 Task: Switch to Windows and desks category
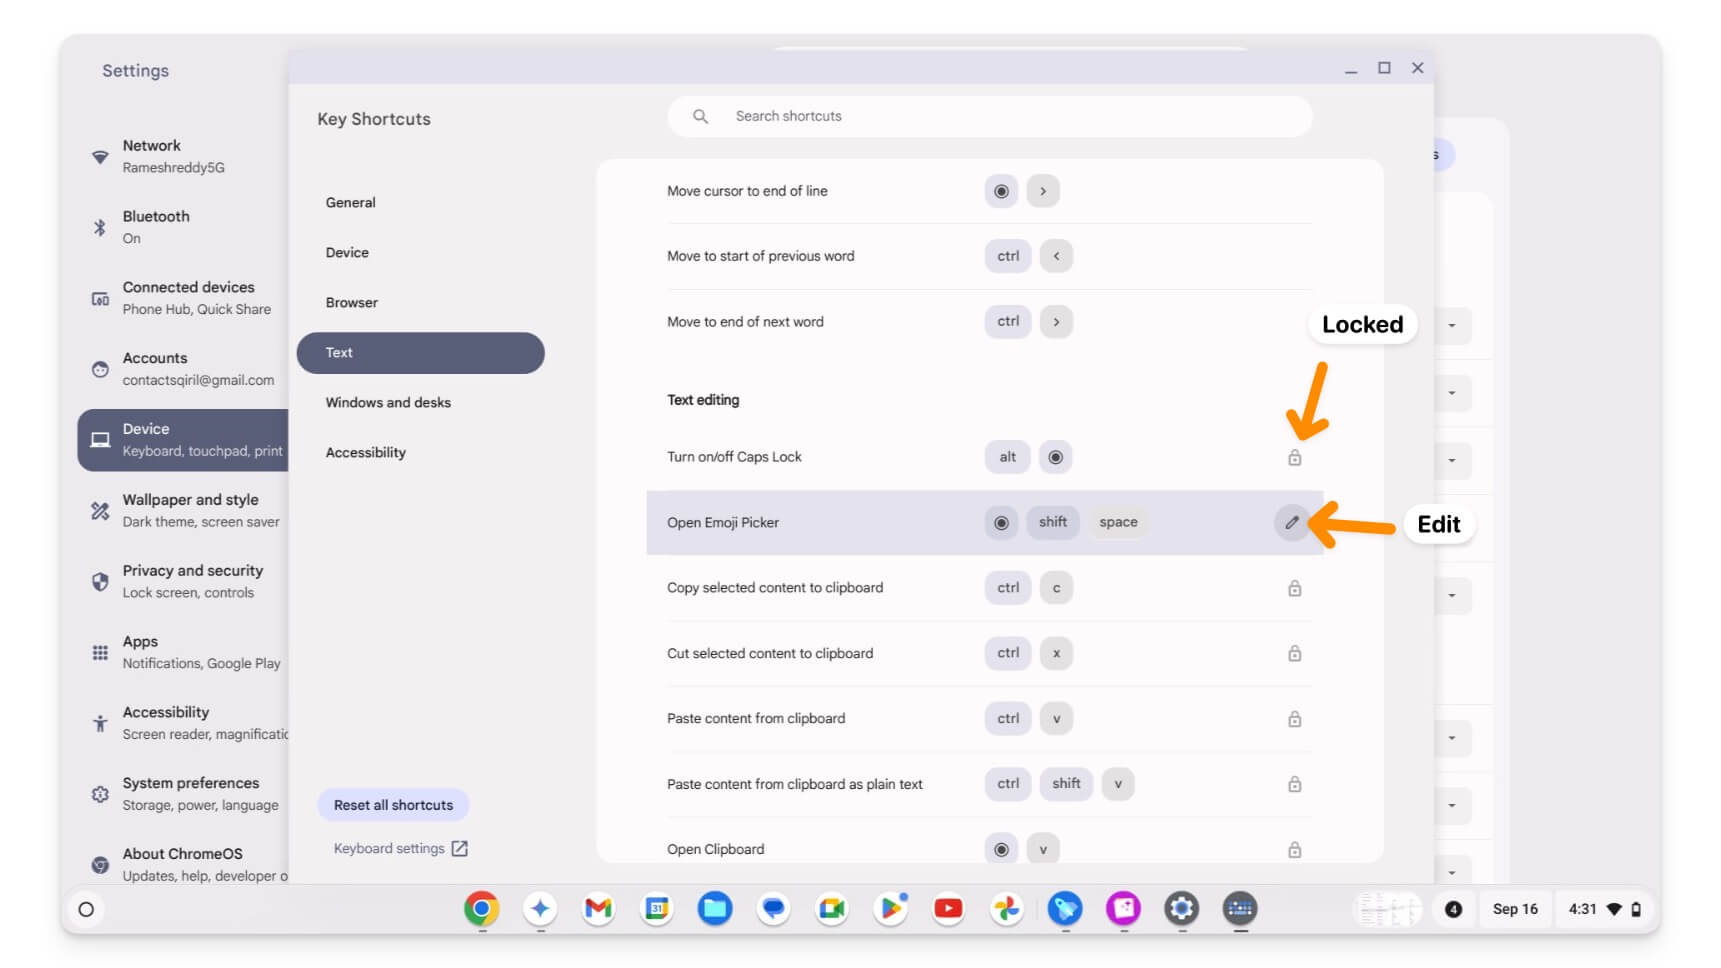(388, 402)
